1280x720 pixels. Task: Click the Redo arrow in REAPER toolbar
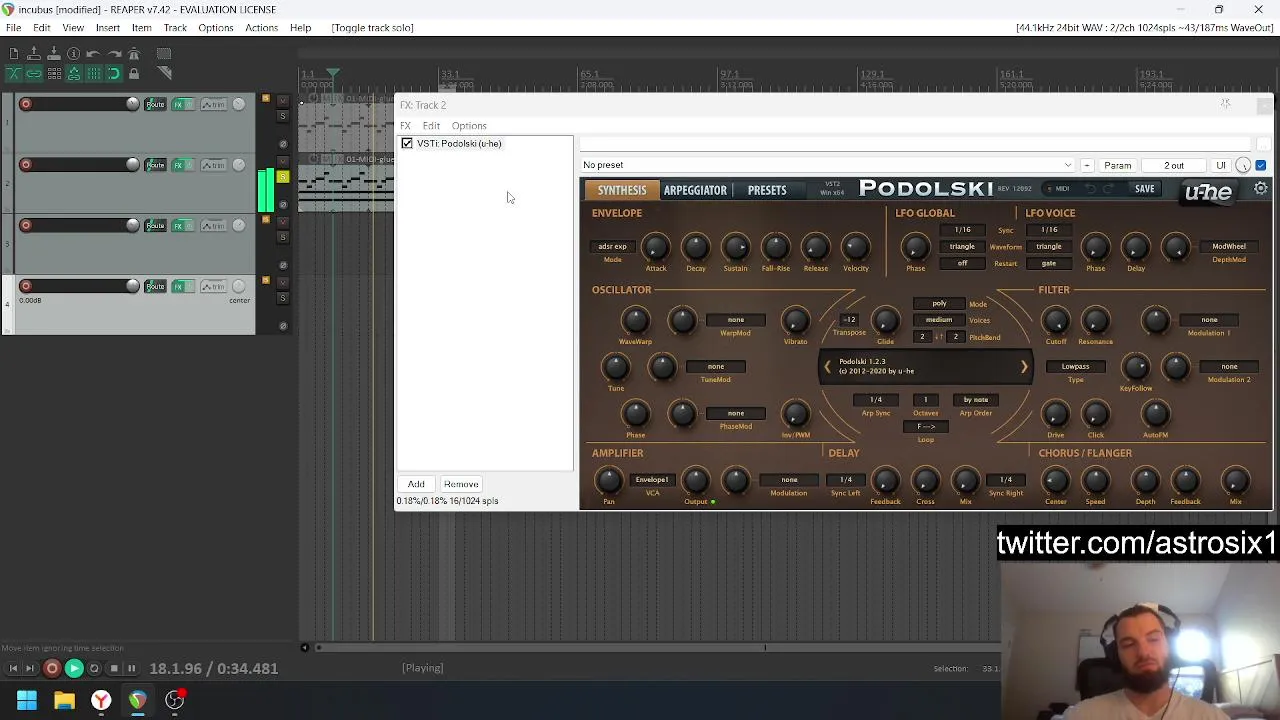click(x=114, y=53)
